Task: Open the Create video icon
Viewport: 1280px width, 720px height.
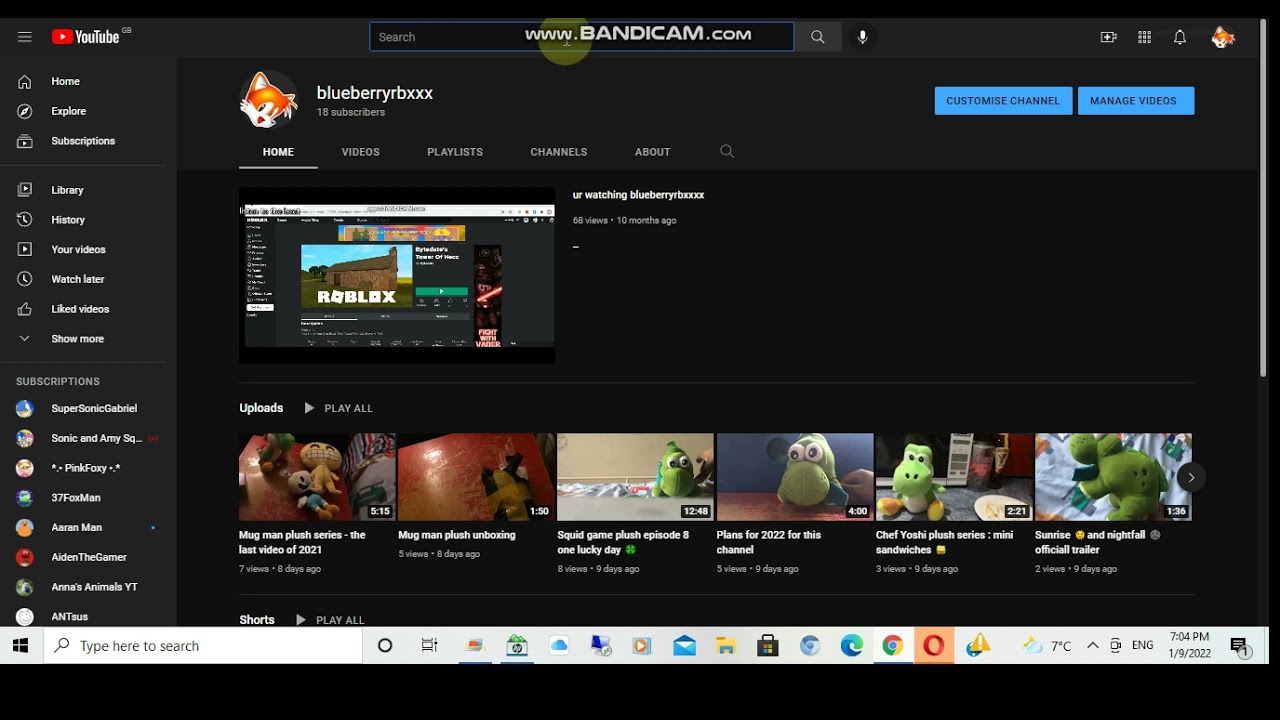Action: [1108, 37]
